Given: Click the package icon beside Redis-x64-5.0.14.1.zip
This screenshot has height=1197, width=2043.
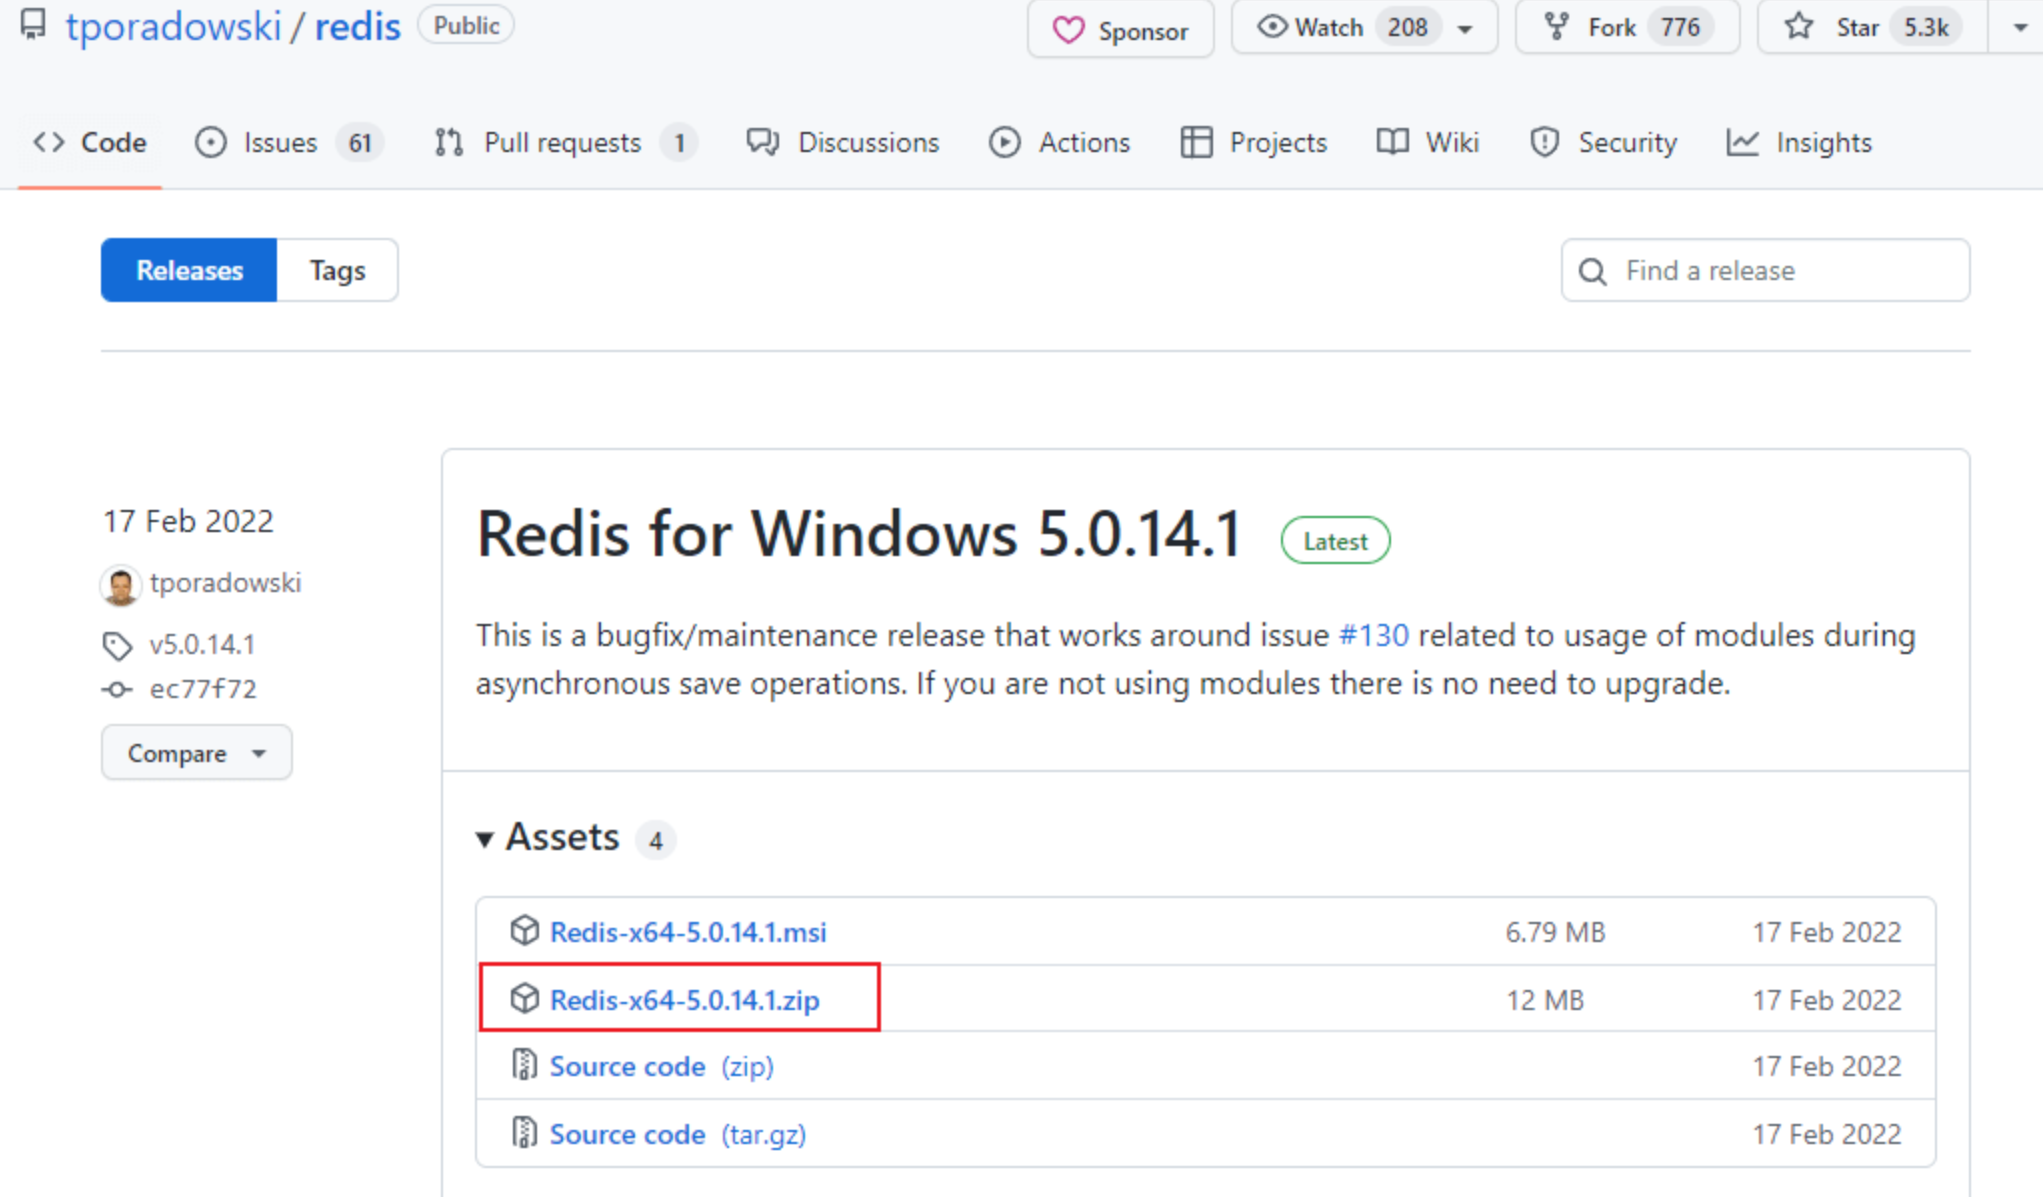Looking at the screenshot, I should tap(524, 998).
